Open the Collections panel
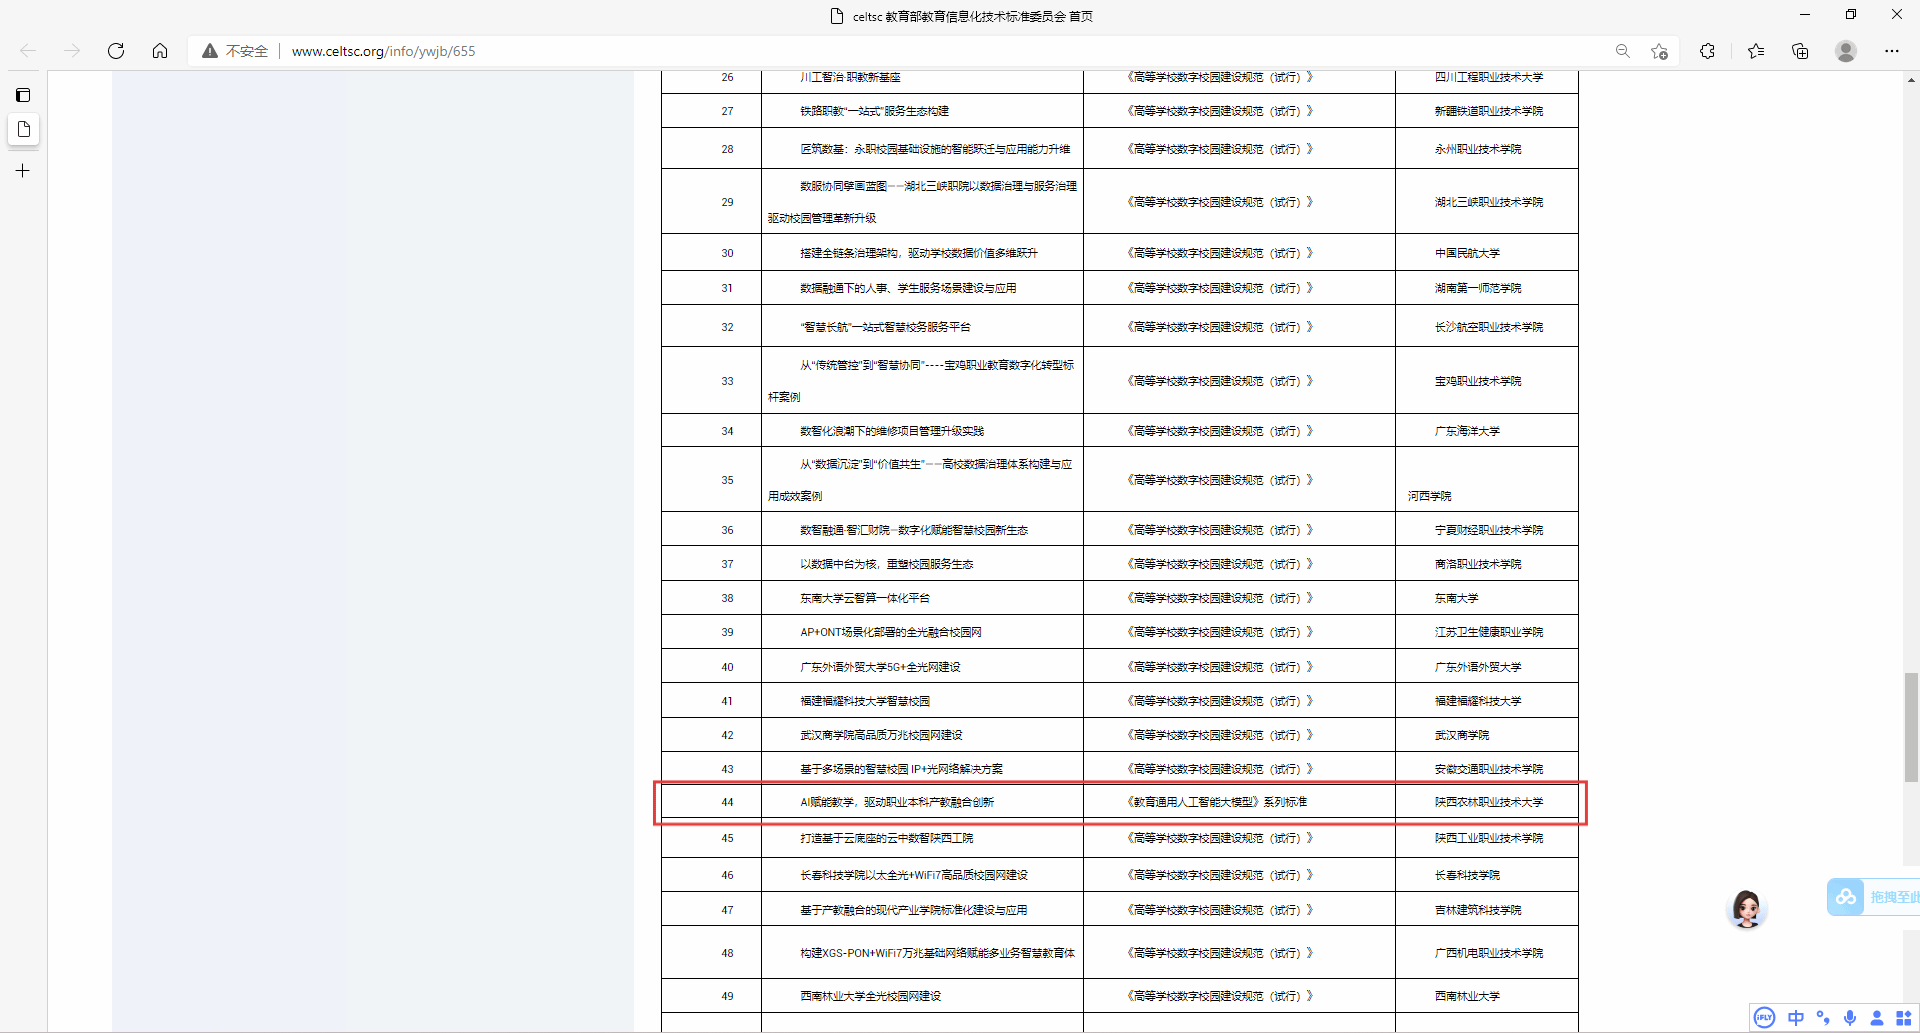The width and height of the screenshot is (1920, 1033). click(1800, 51)
